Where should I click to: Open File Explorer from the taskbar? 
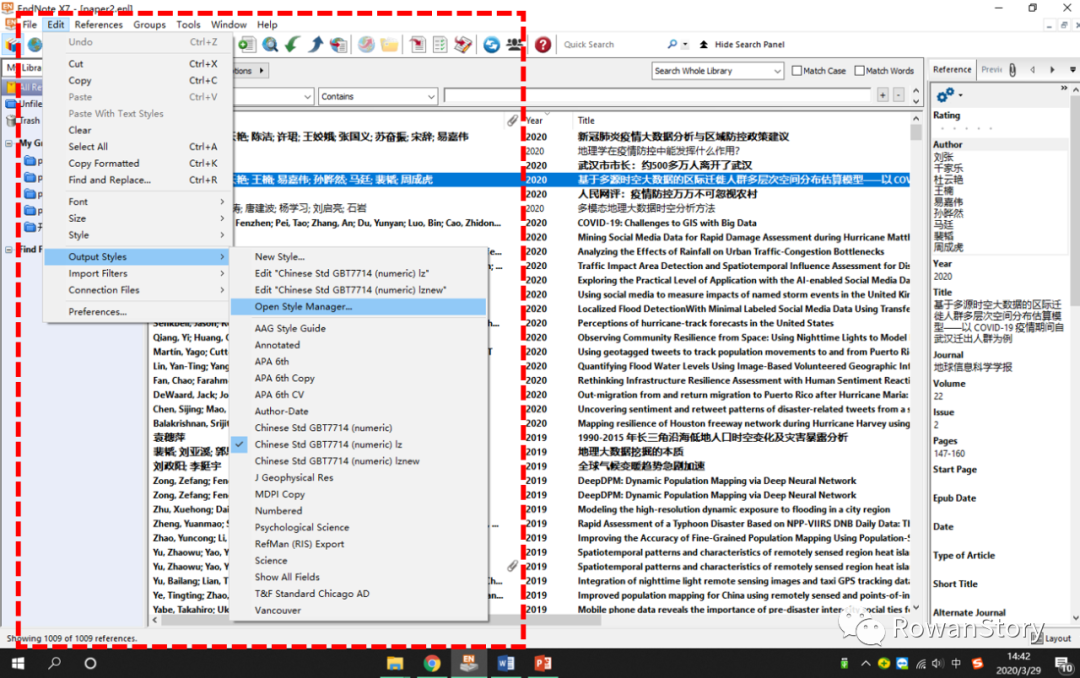click(395, 663)
